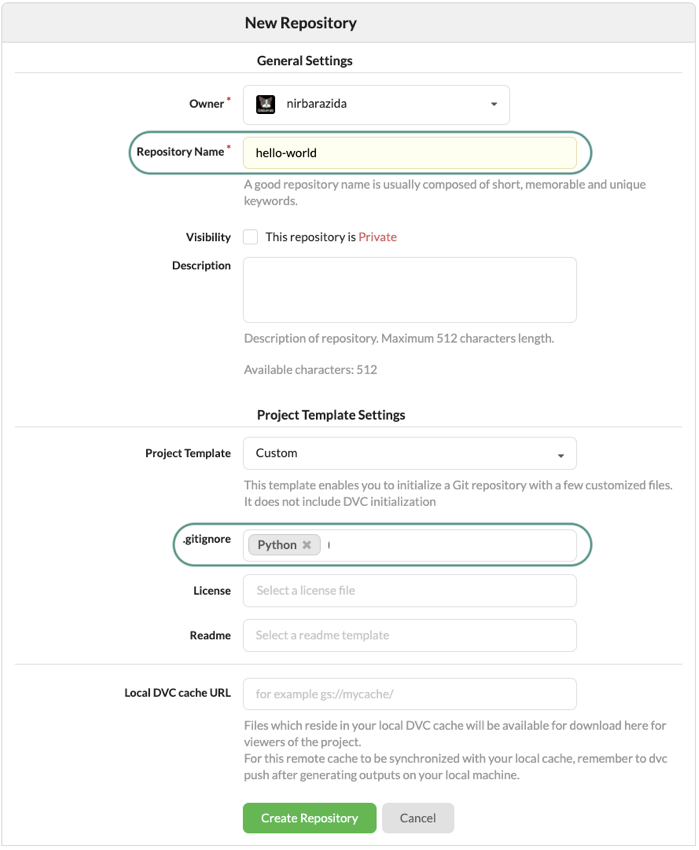Expand the Project Template dropdown set to Custom
Screen dimensions: 699x850
(x=409, y=453)
